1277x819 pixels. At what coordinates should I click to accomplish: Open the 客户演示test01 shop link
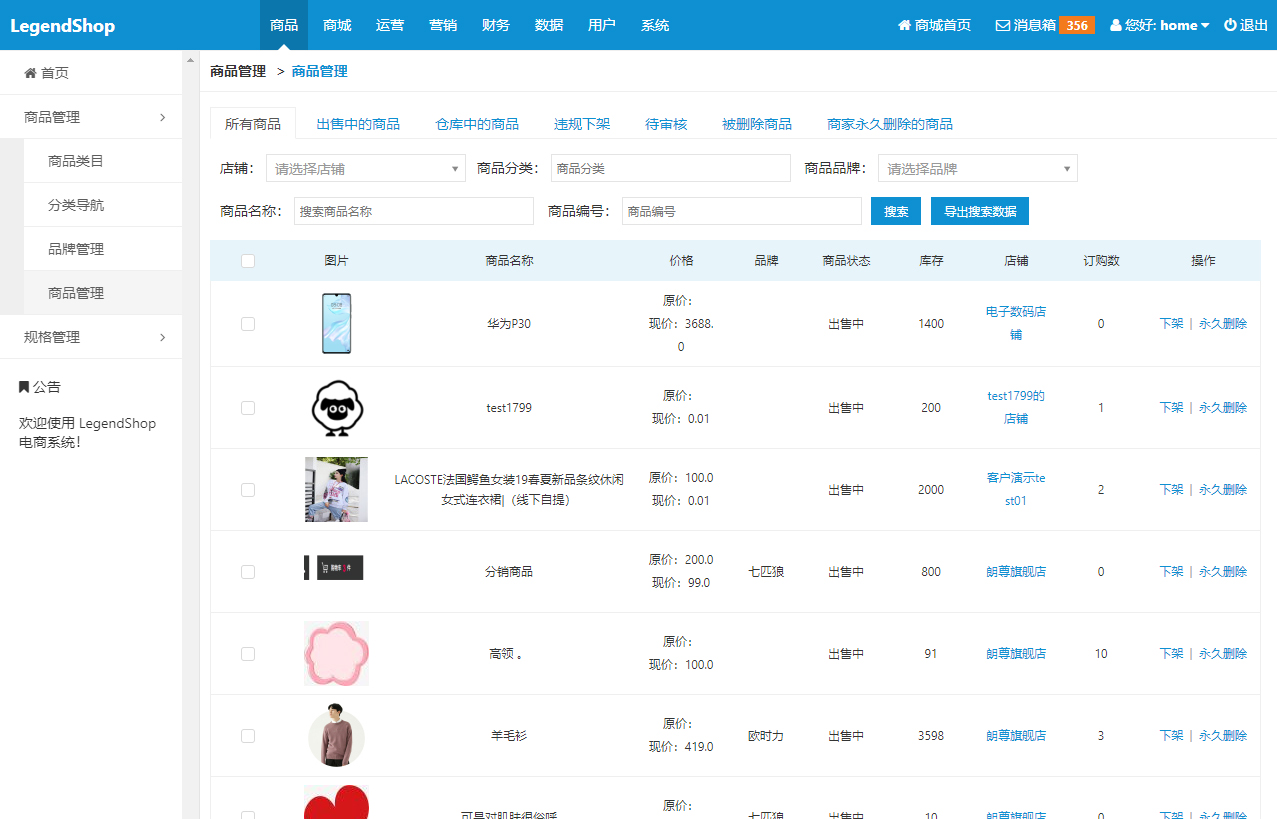point(1016,489)
